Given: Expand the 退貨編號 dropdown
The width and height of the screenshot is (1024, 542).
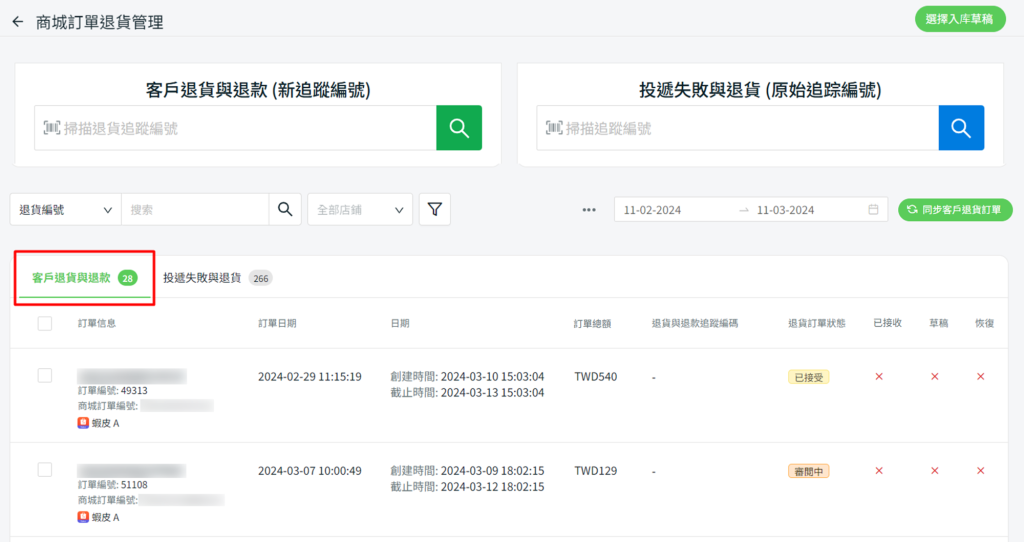Looking at the screenshot, I should coord(65,210).
